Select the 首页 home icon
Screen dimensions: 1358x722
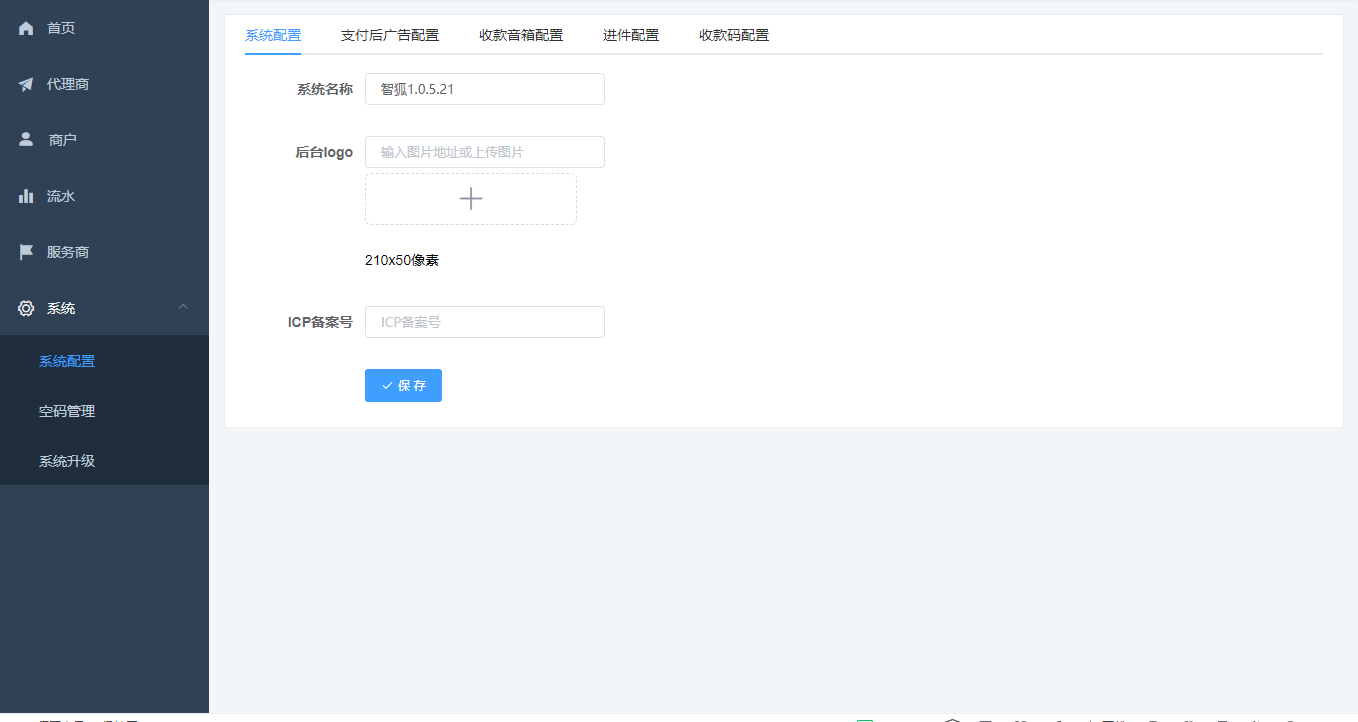[x=26, y=28]
